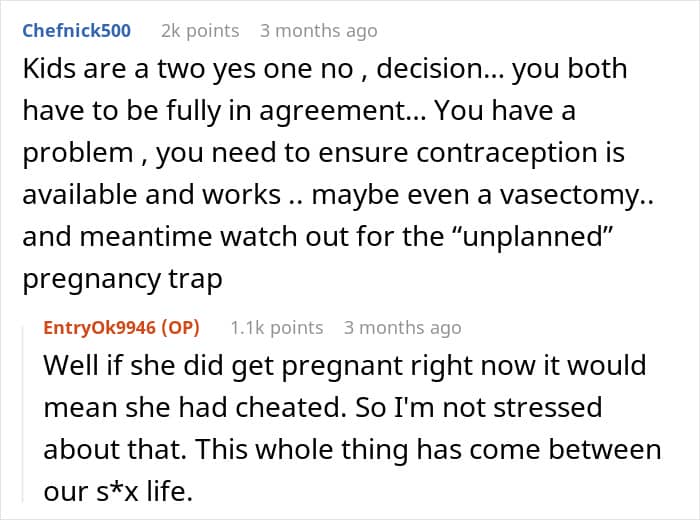Screen dimensions: 700x520
Task: Open Chefnick500's comment timestamp permalink
Action: click(x=319, y=31)
